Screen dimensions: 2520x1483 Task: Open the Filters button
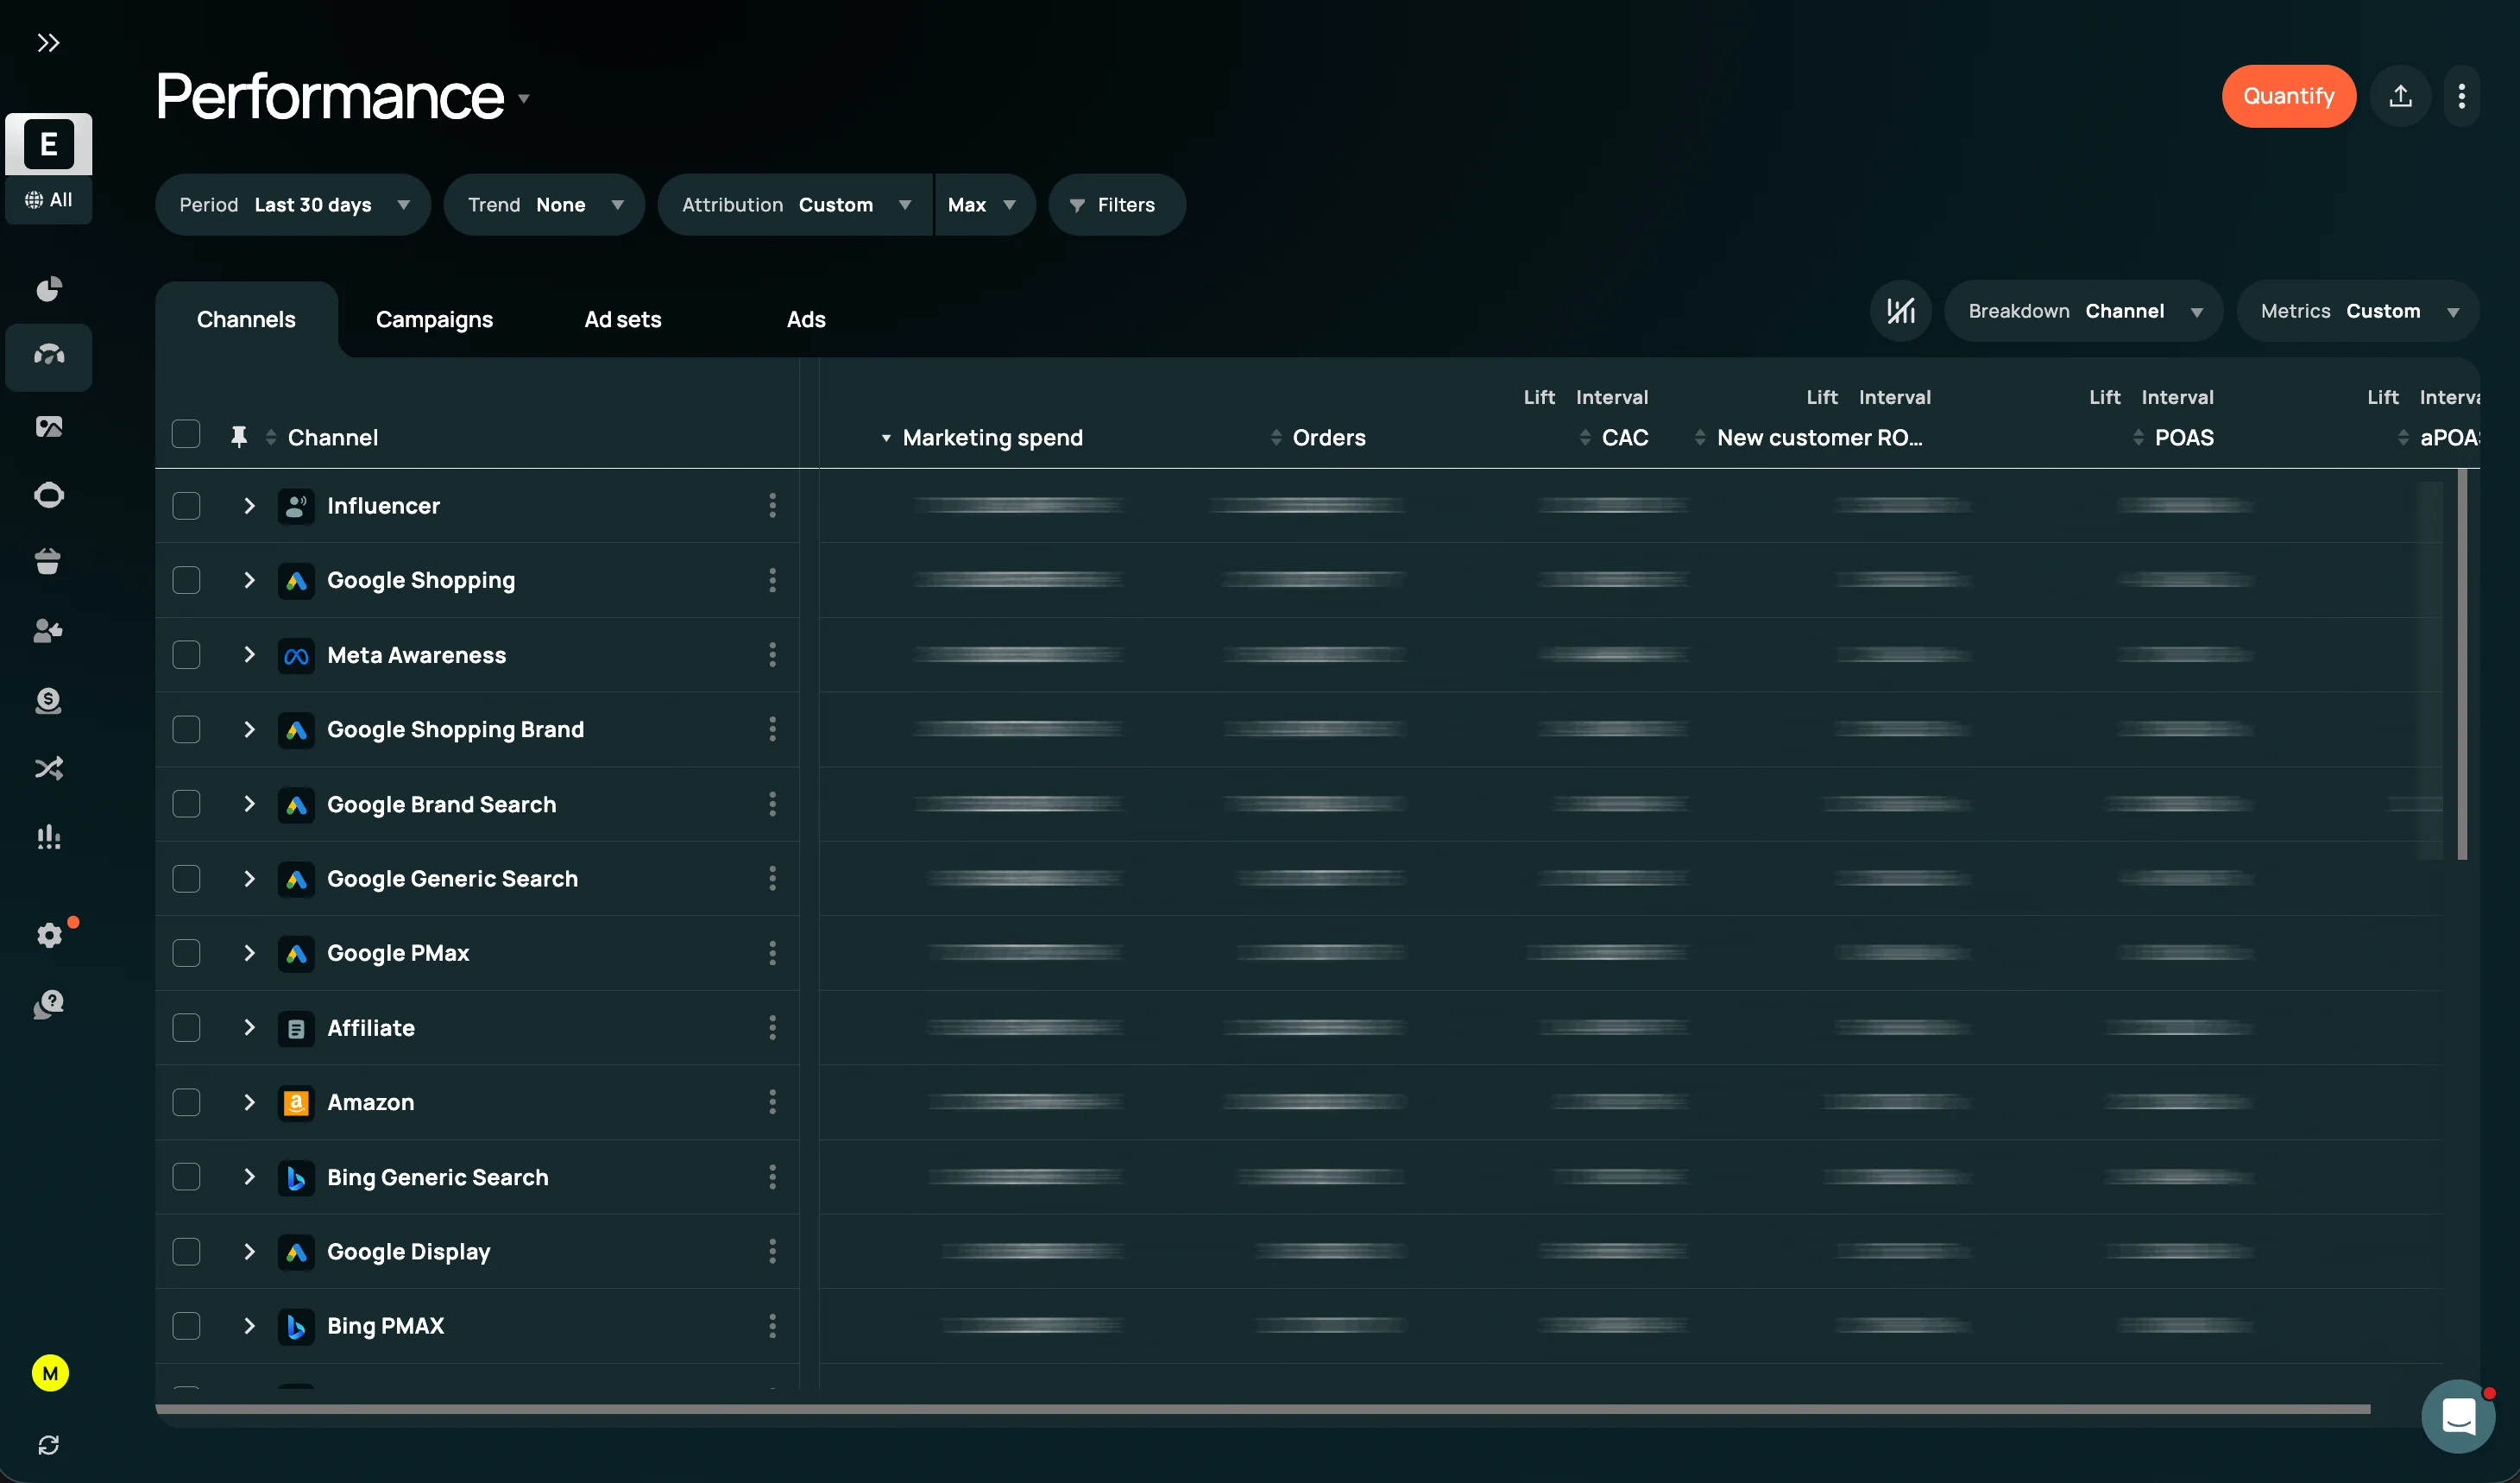click(x=1116, y=205)
